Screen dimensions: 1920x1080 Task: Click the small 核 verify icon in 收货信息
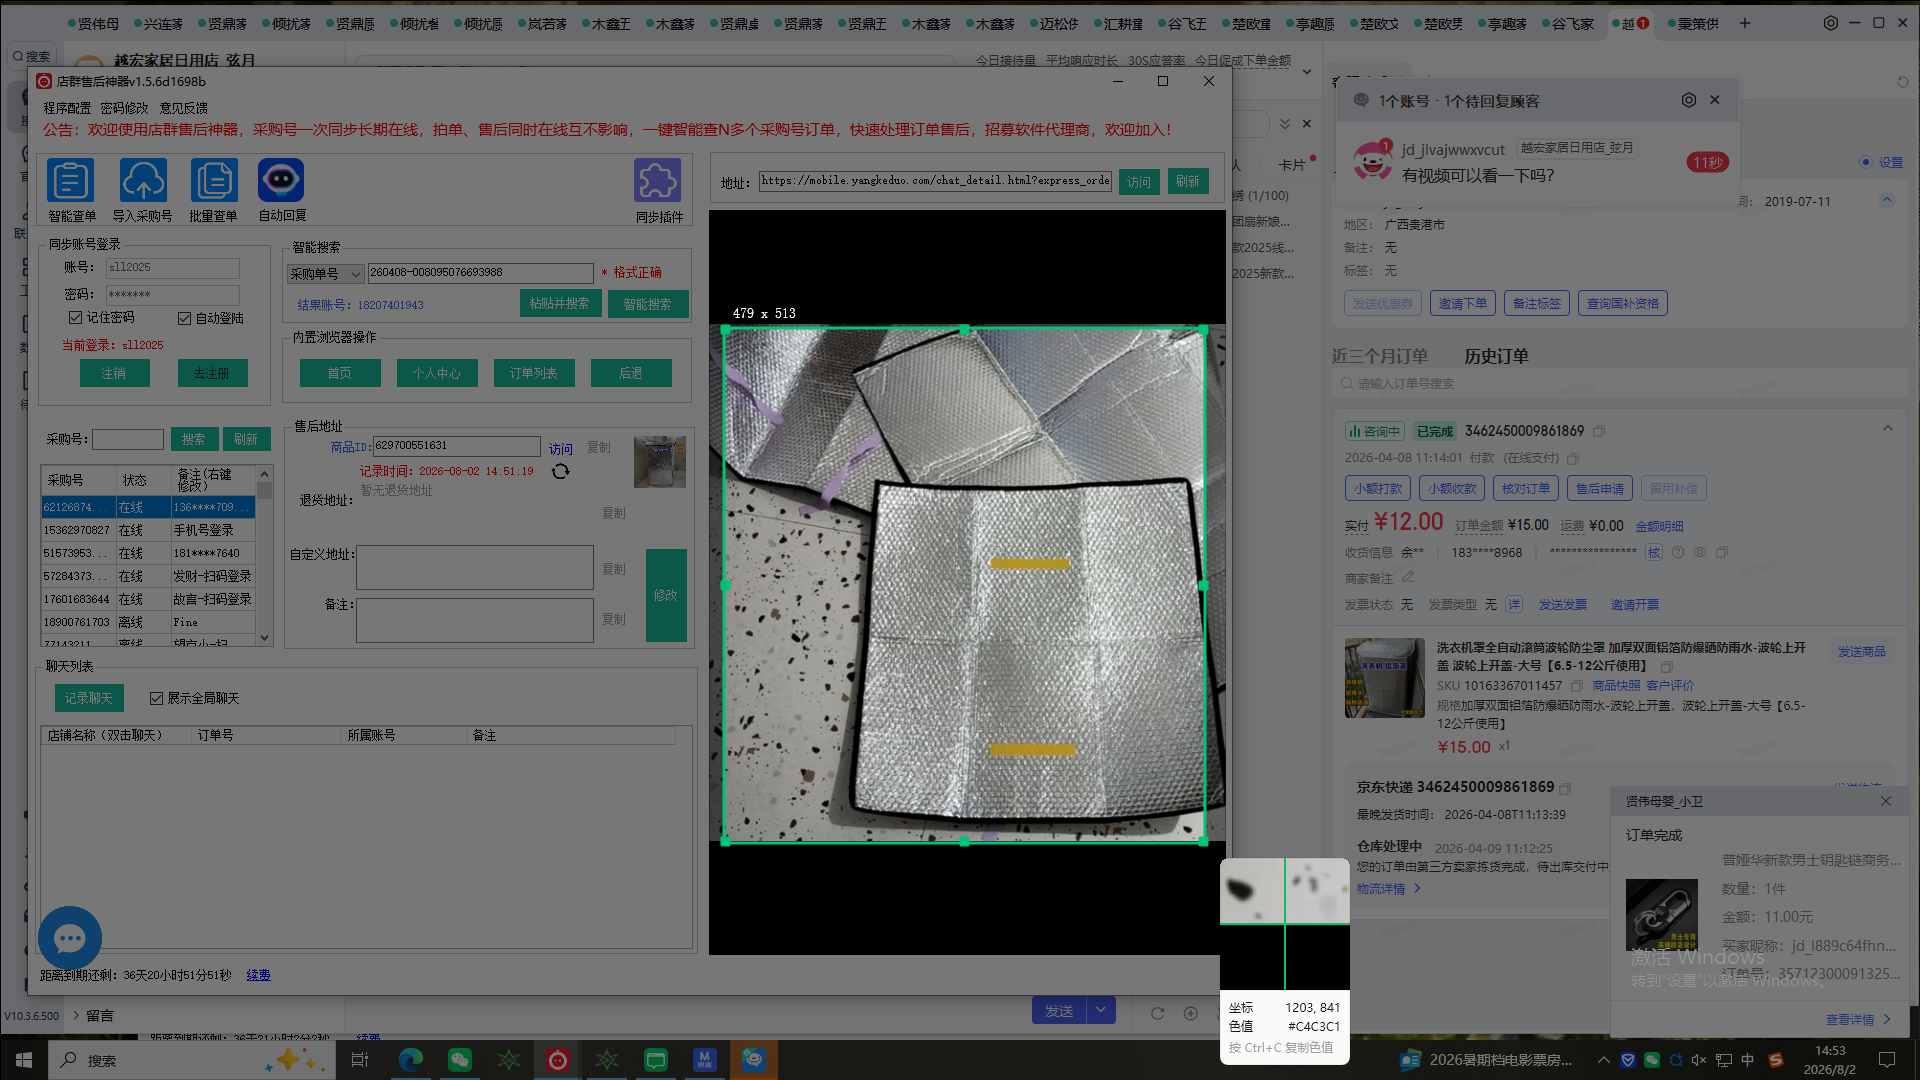[x=1654, y=552]
